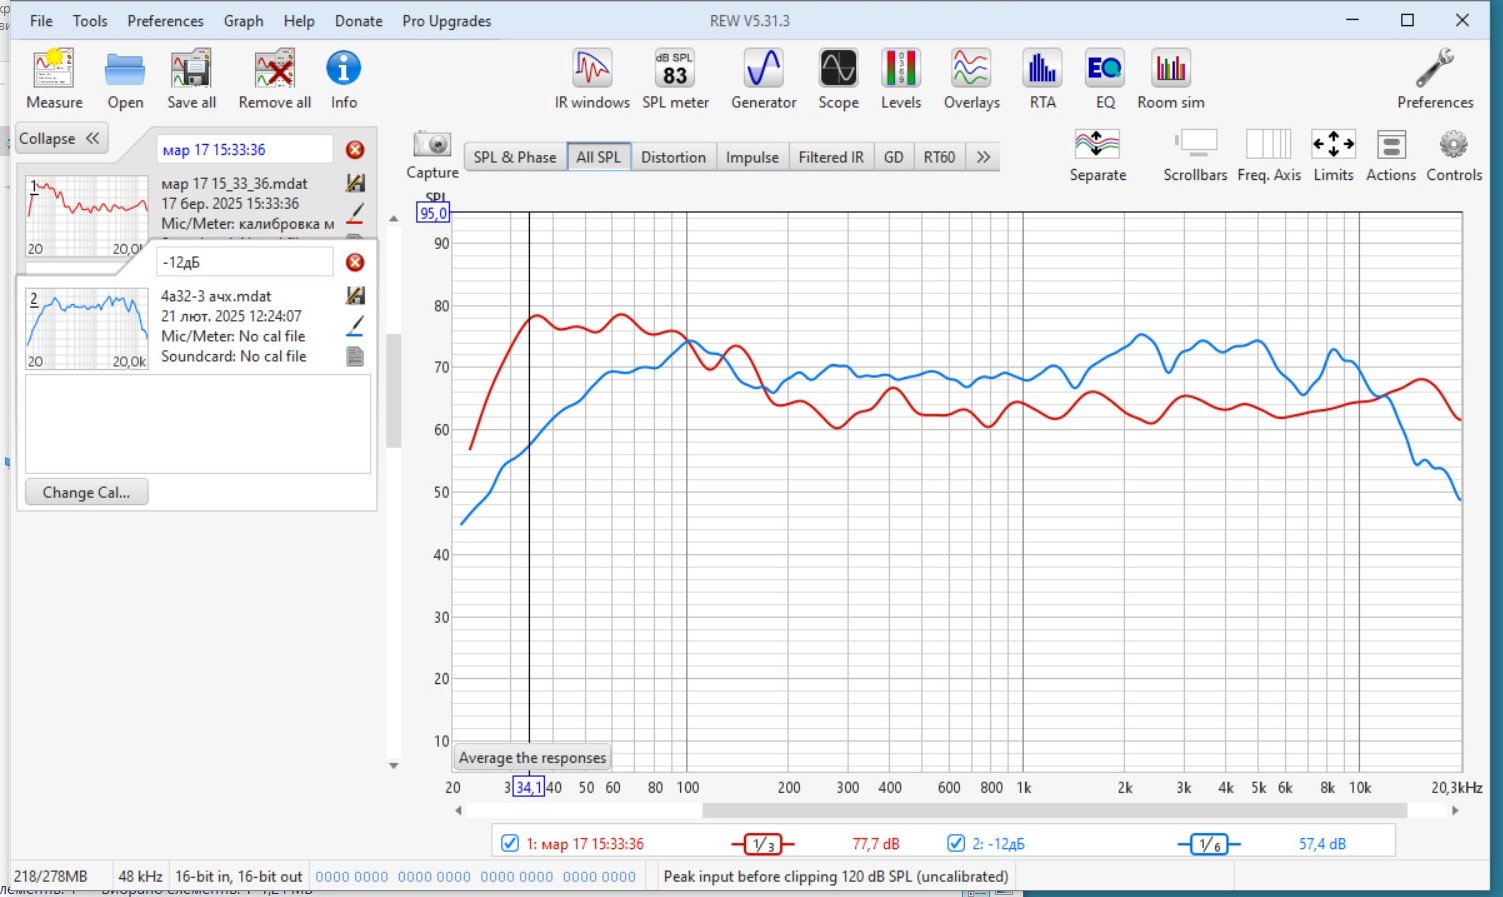Switch to the Impulse tab
The image size is (1503, 897).
click(752, 157)
